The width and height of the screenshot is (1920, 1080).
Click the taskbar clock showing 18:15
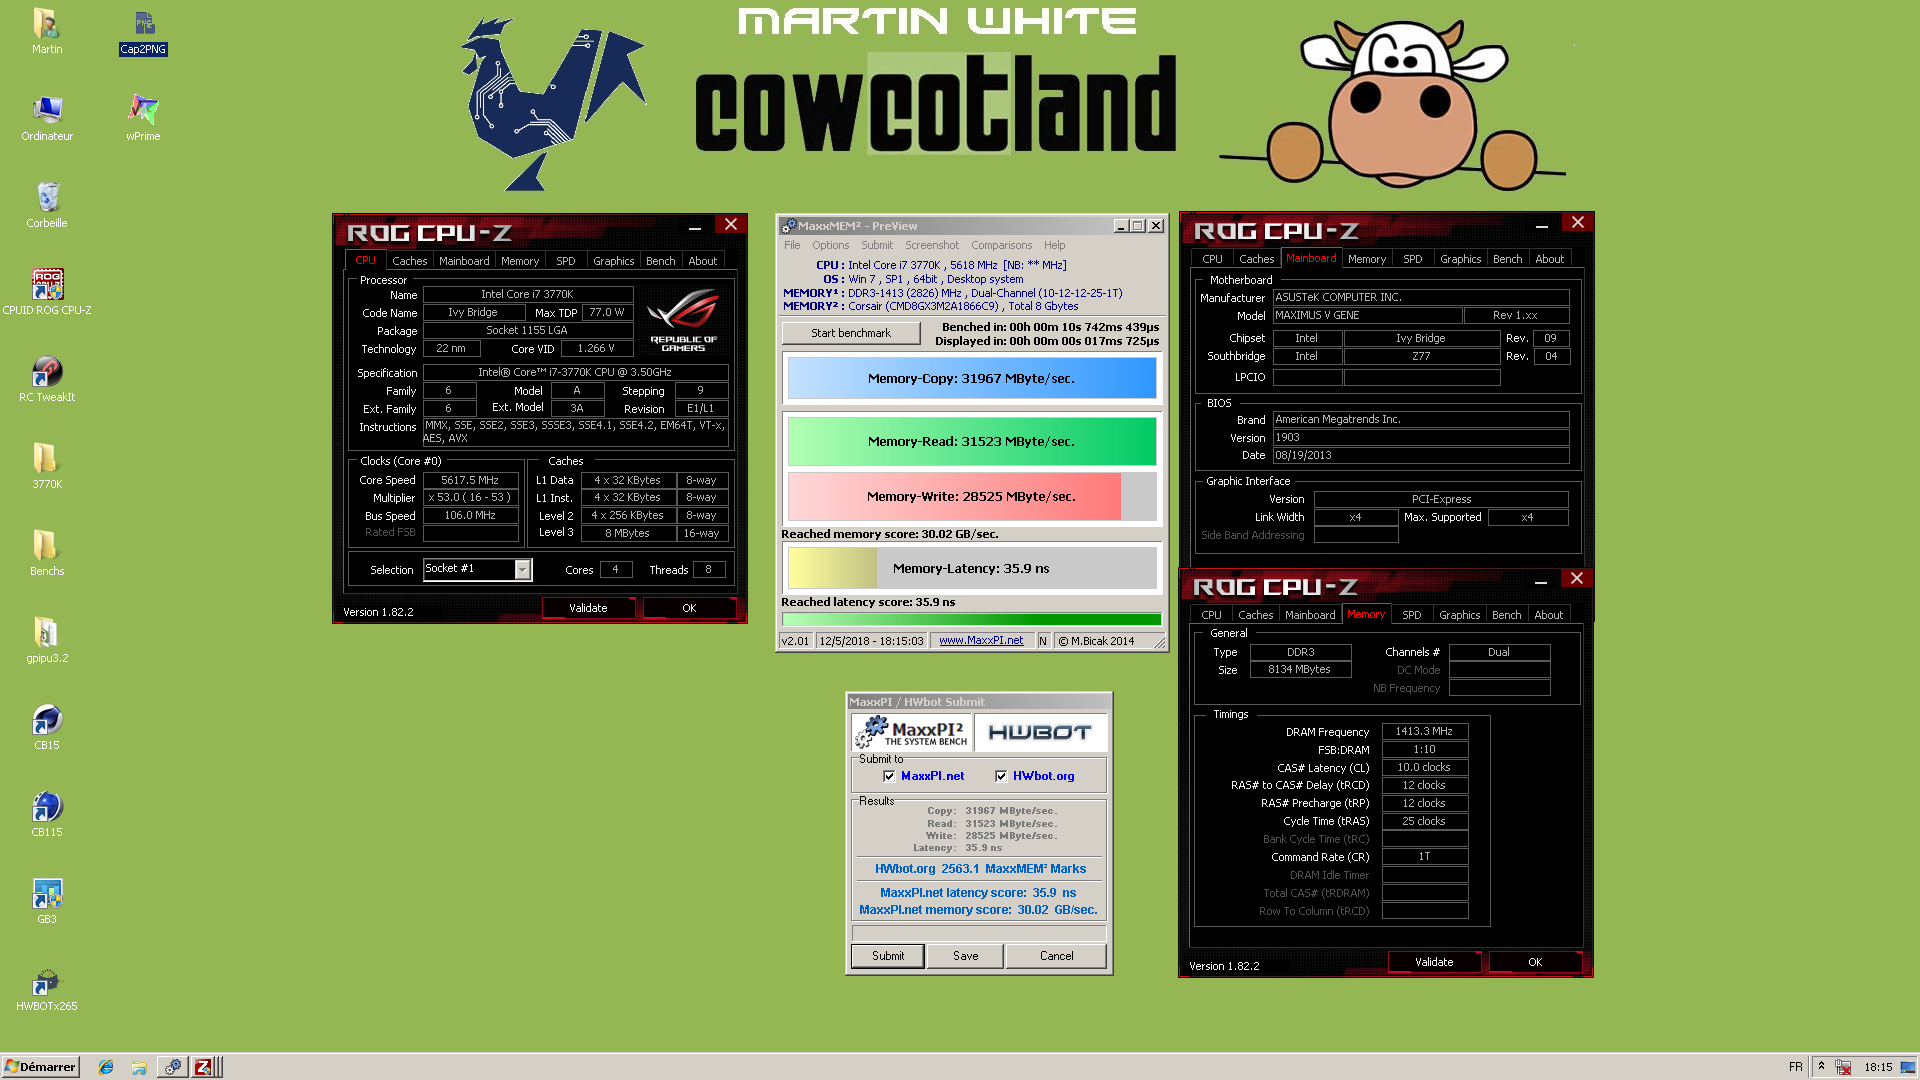tap(1877, 1067)
